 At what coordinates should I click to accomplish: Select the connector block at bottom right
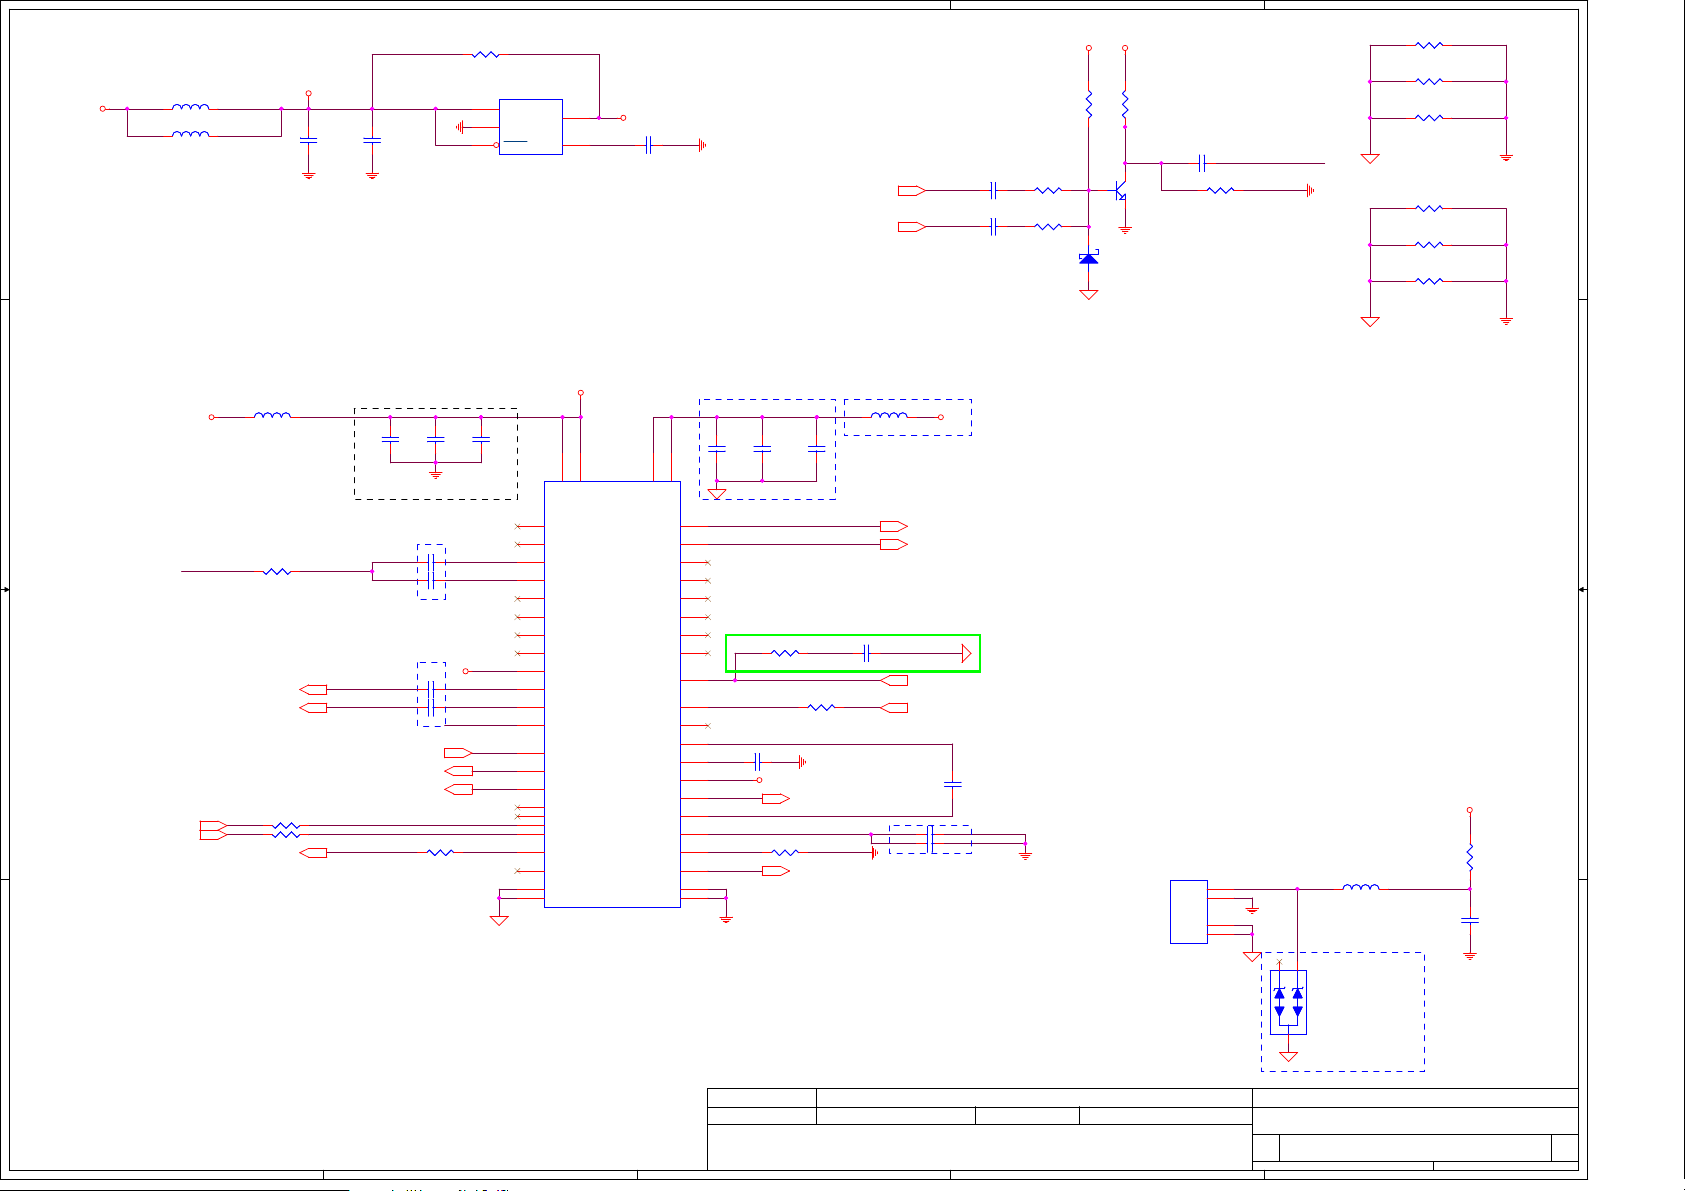1188,911
